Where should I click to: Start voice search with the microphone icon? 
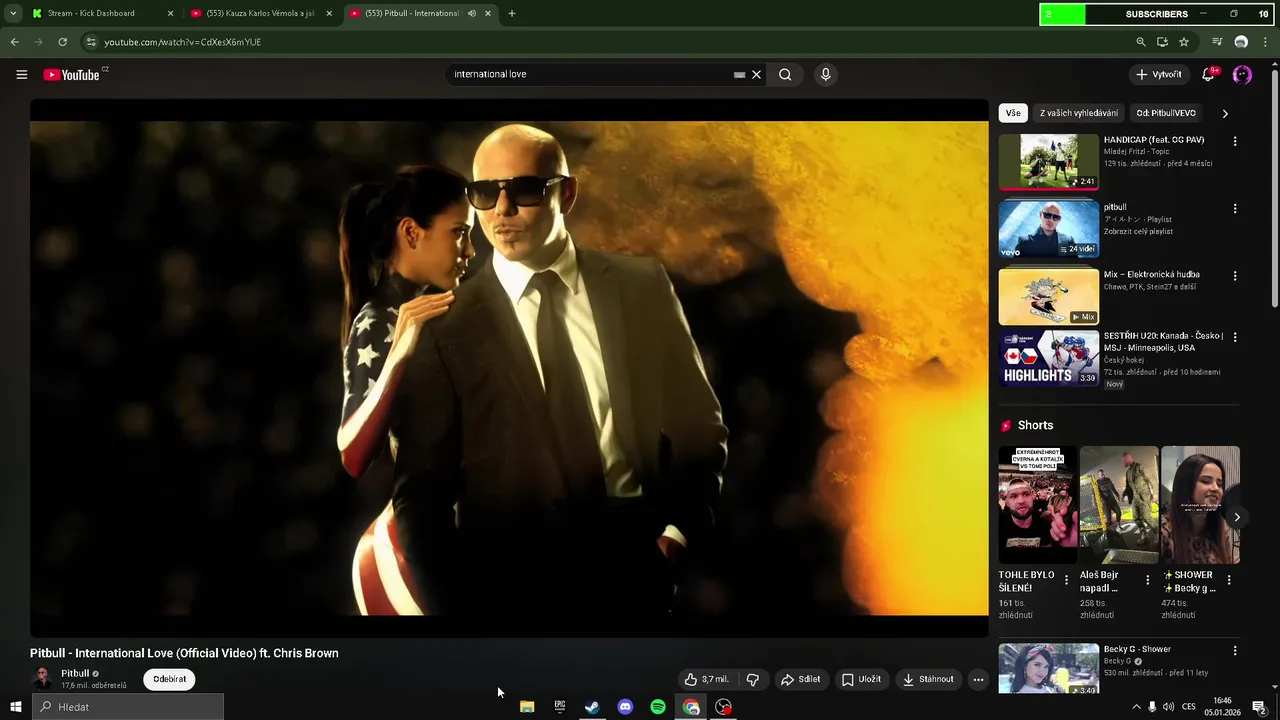[825, 74]
